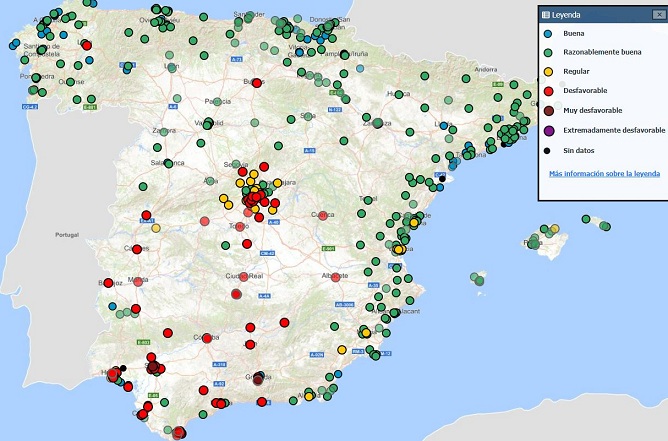Select green station marker at Zamora
Screen dimensions: 668x441
pos(164,130)
